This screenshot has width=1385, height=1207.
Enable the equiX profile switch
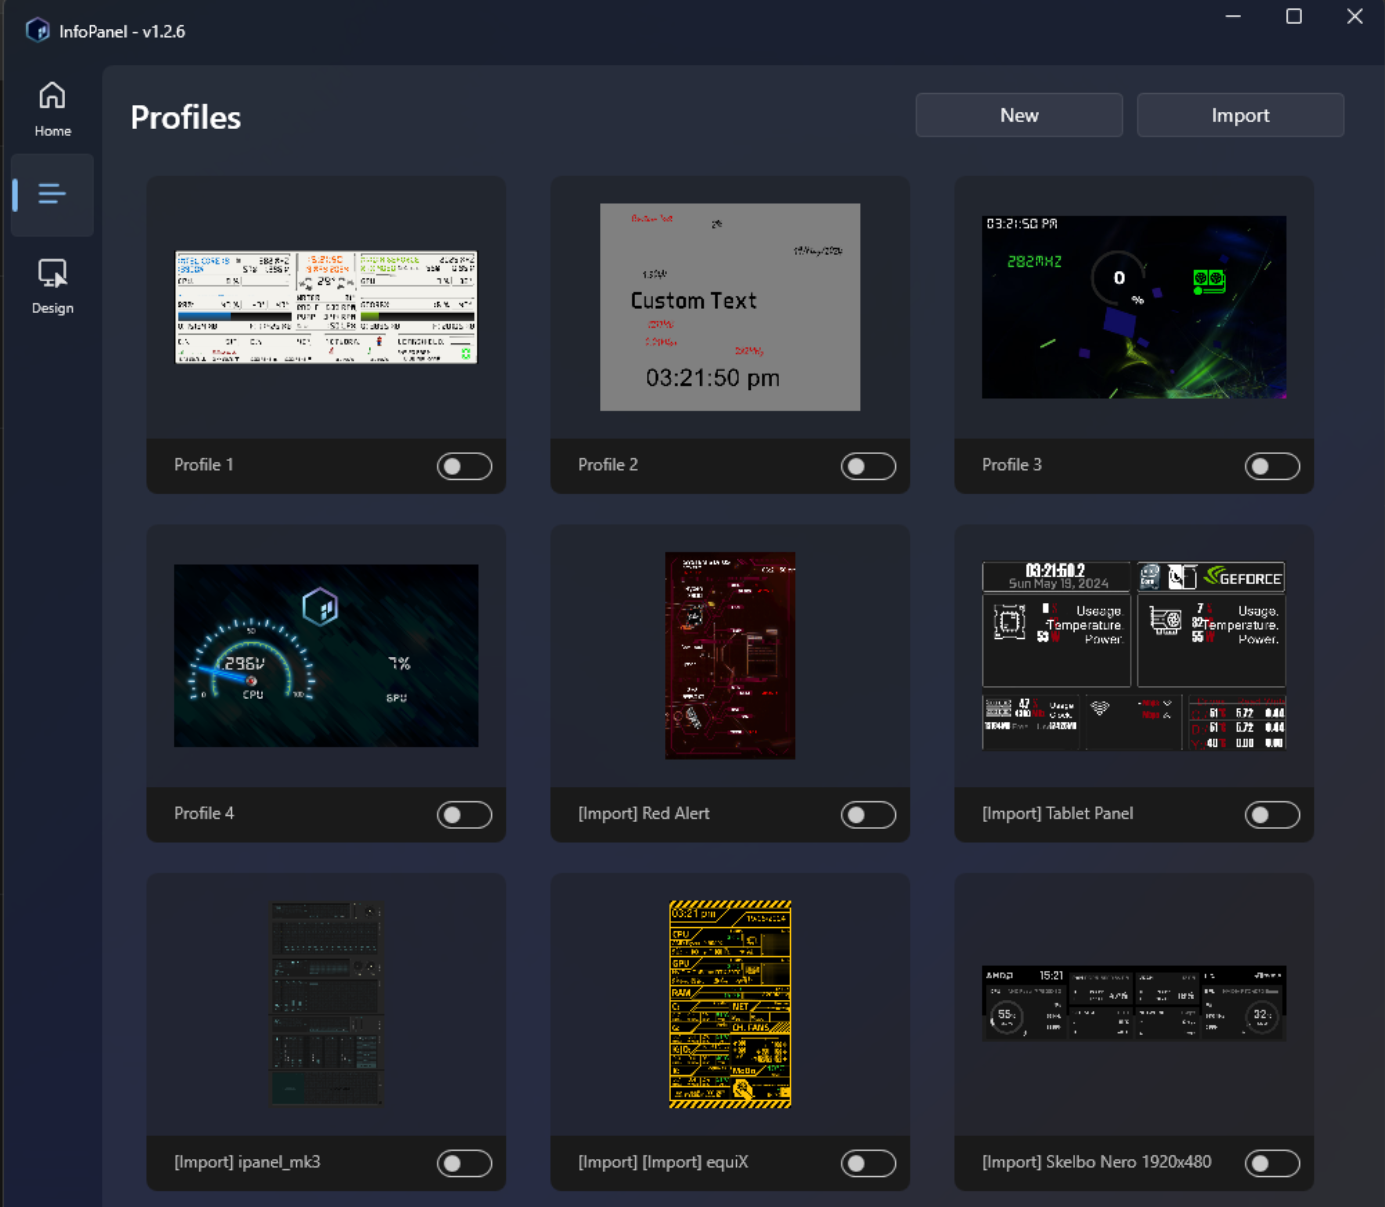click(868, 1163)
